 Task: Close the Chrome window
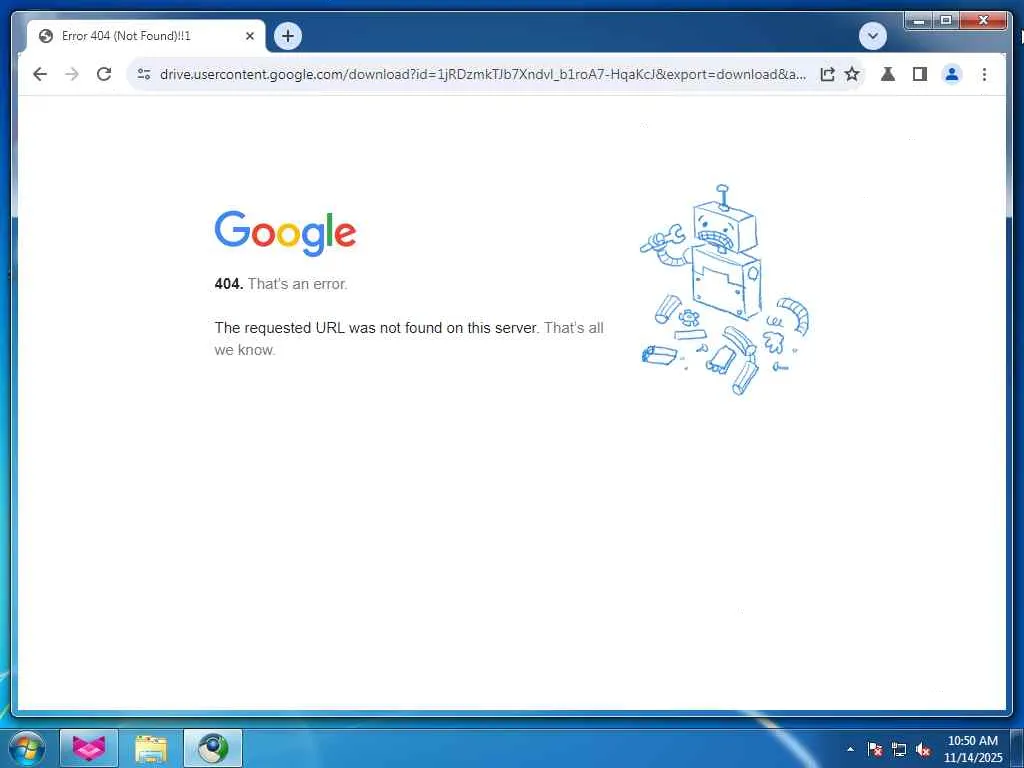pyautogui.click(x=983, y=21)
